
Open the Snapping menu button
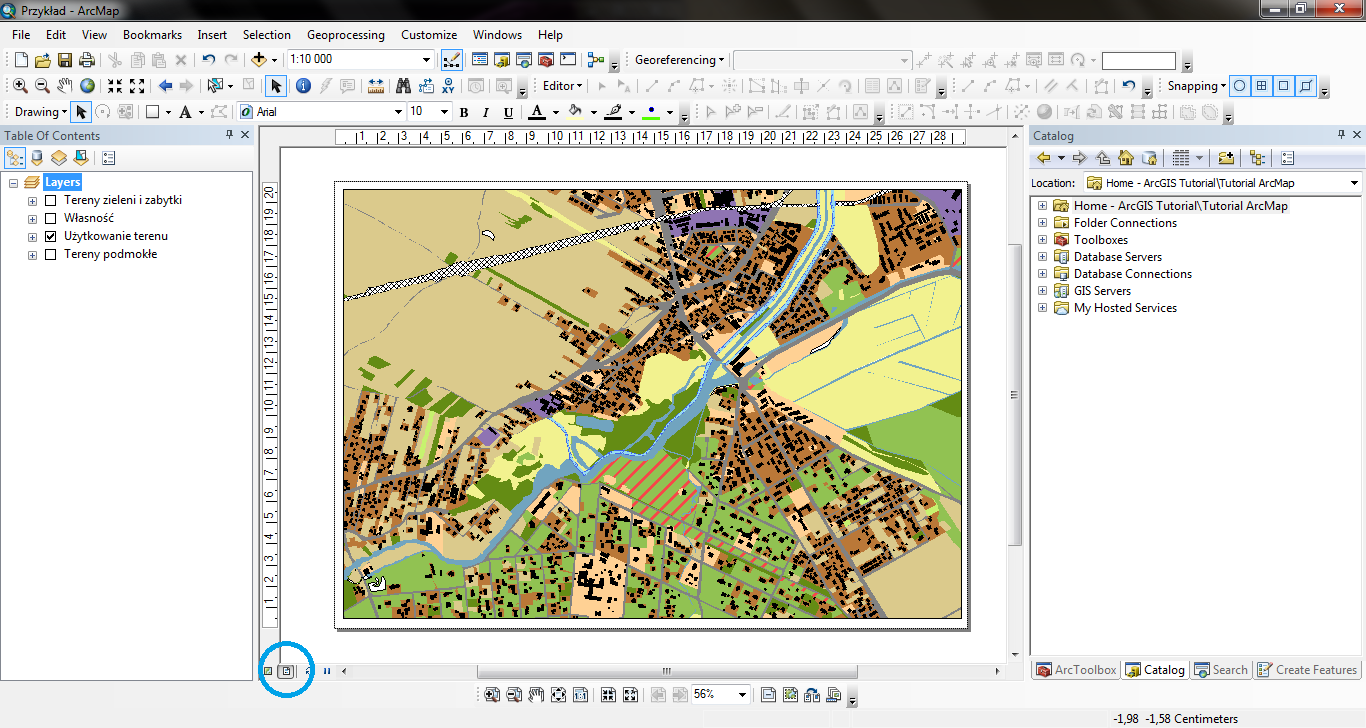pos(1196,86)
